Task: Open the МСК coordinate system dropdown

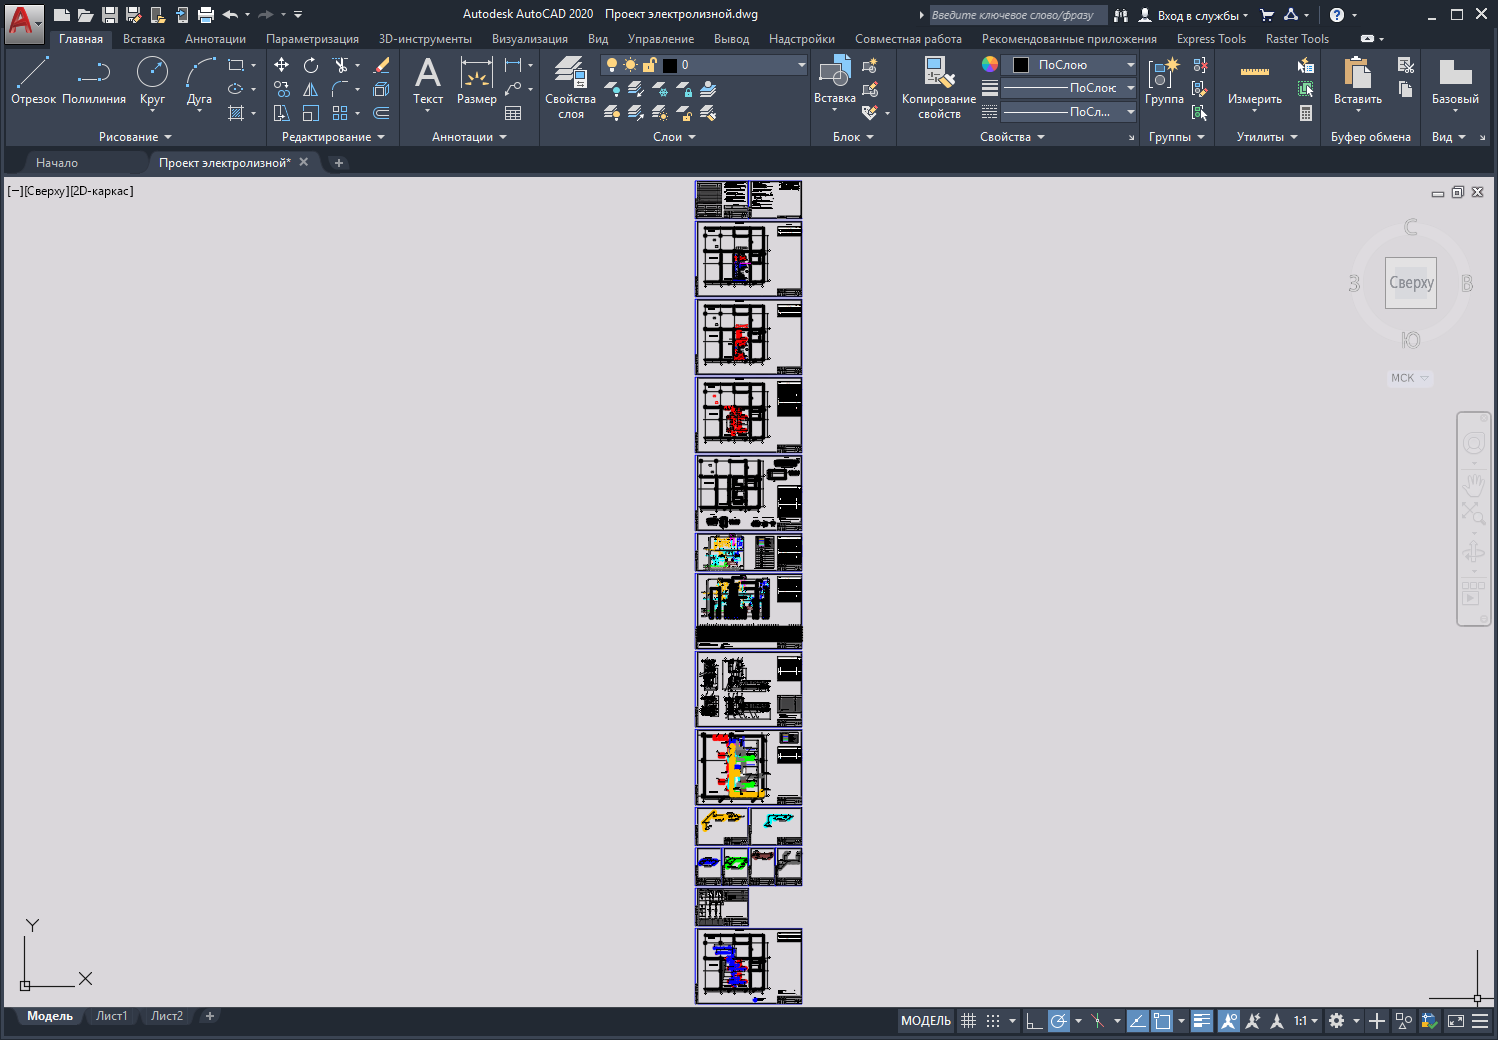Action: pyautogui.click(x=1410, y=378)
